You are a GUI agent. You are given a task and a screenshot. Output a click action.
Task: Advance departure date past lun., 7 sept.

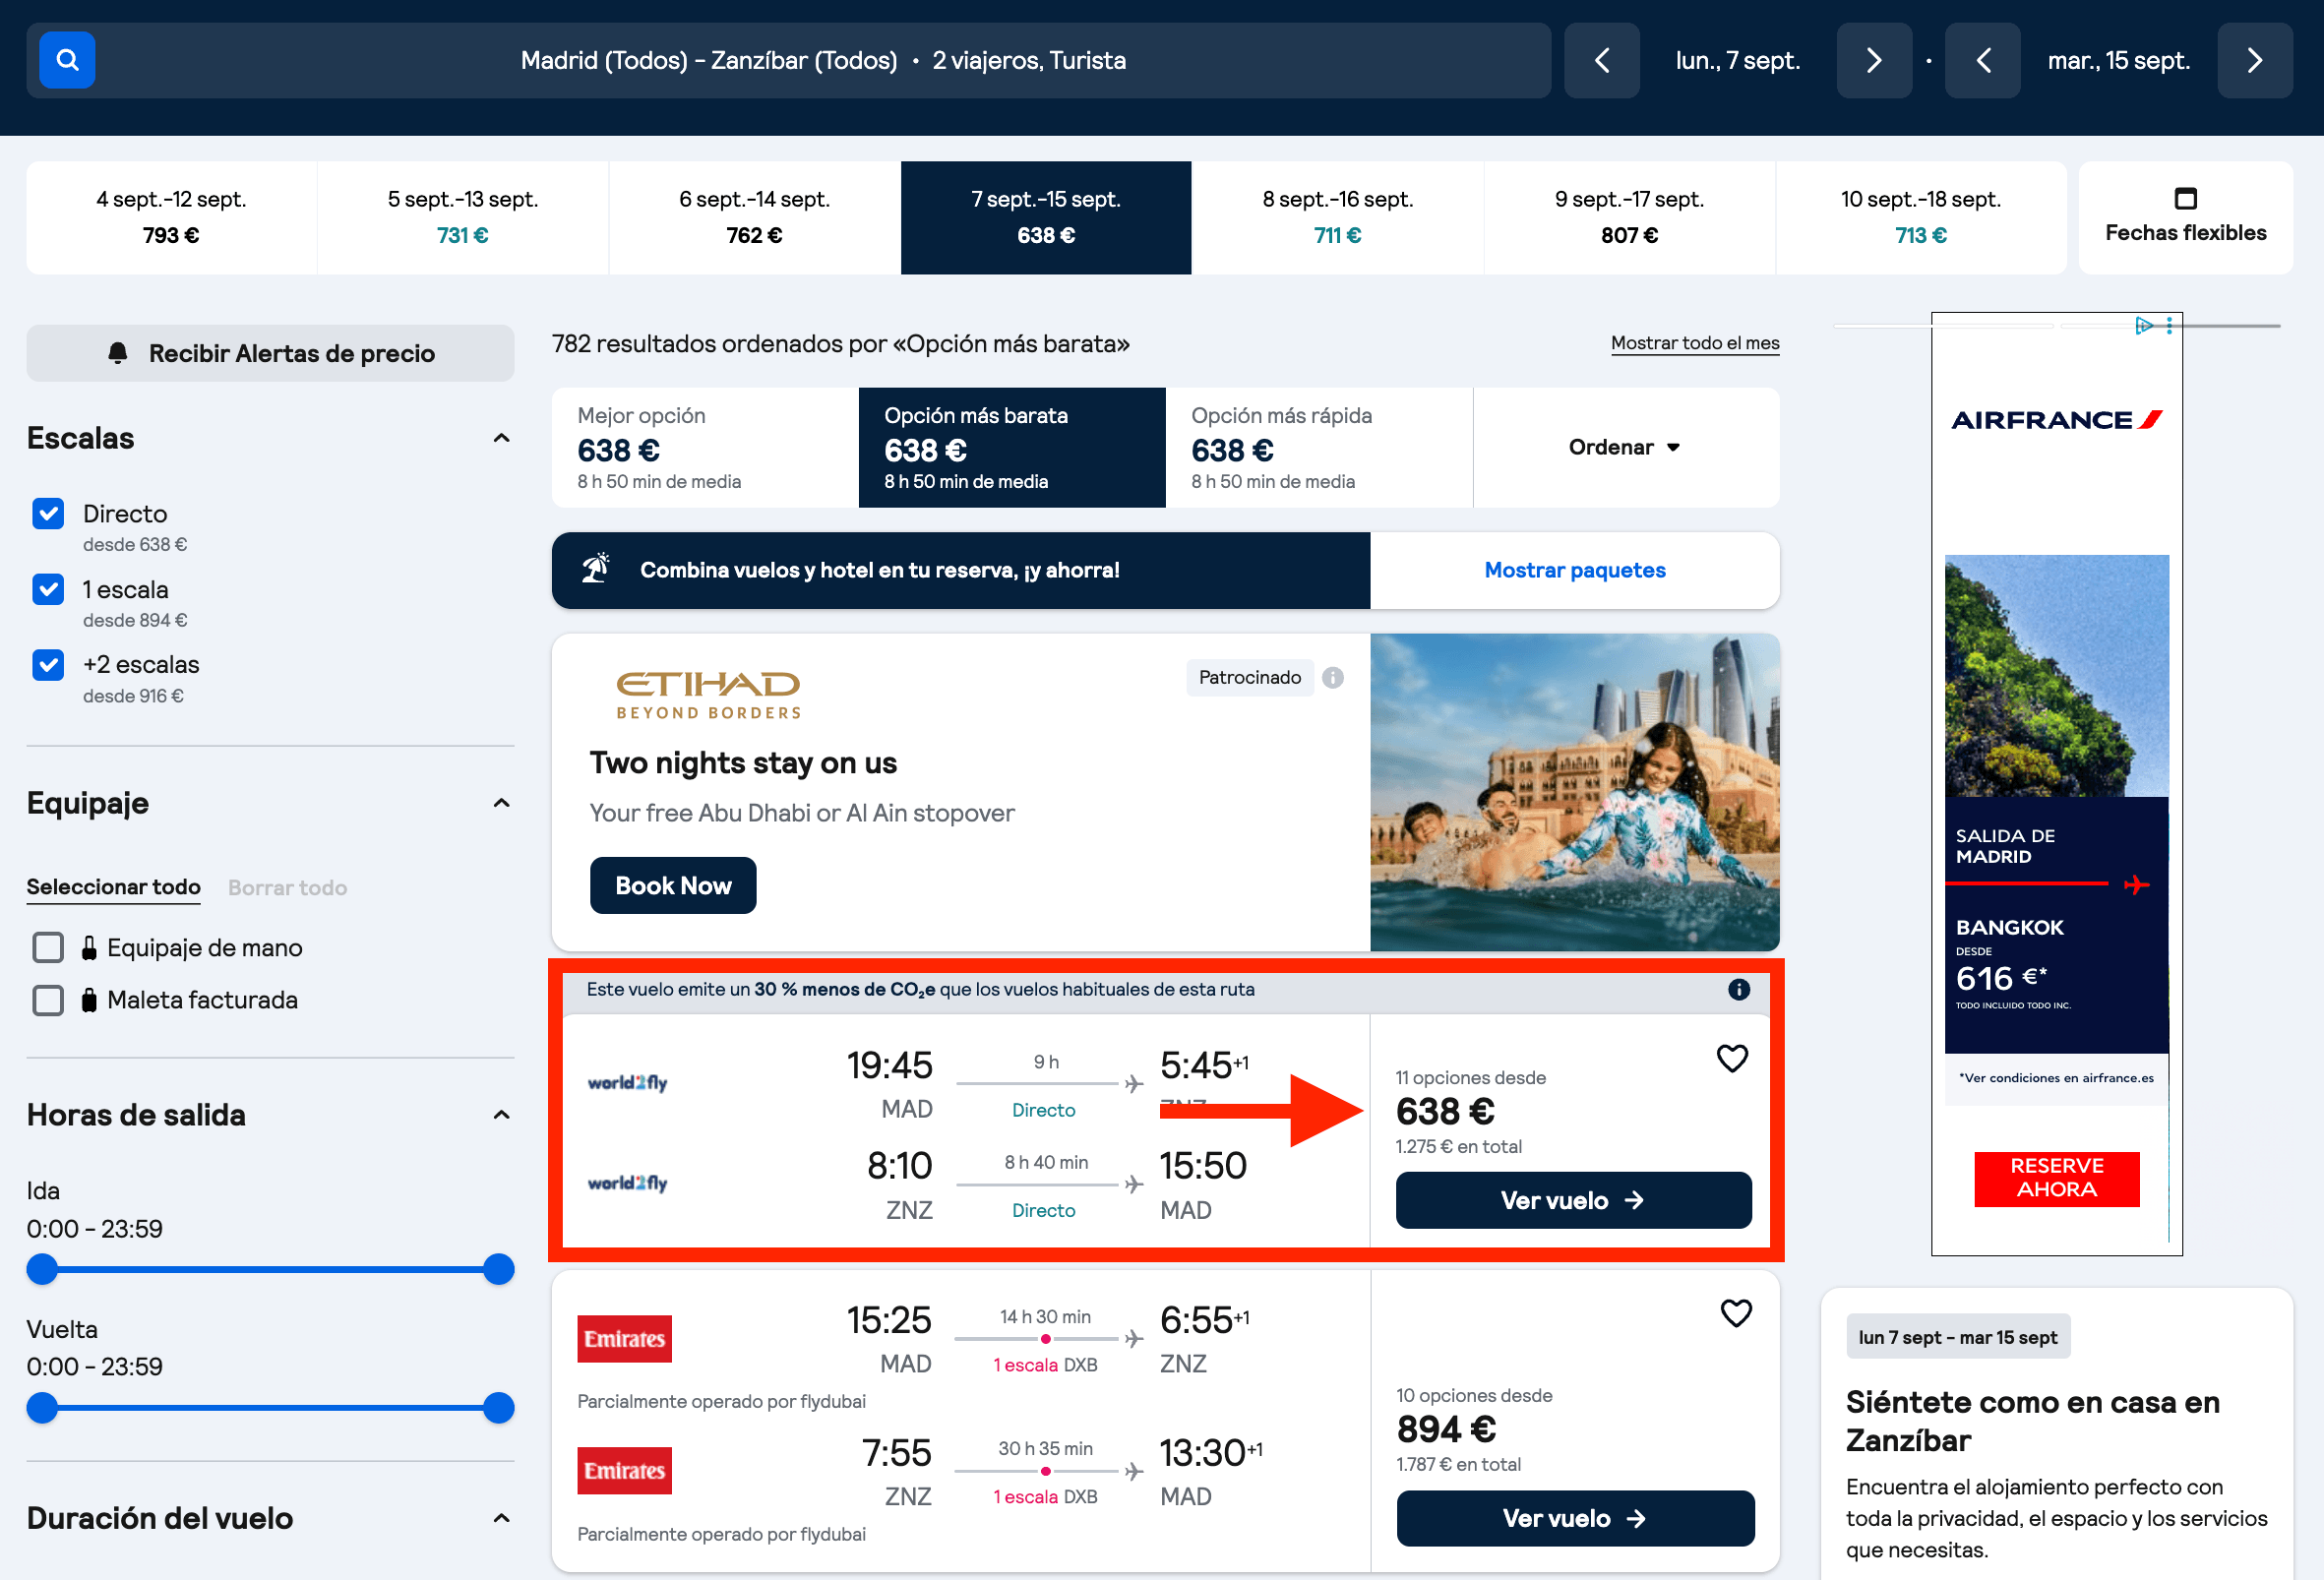pyautogui.click(x=1873, y=60)
